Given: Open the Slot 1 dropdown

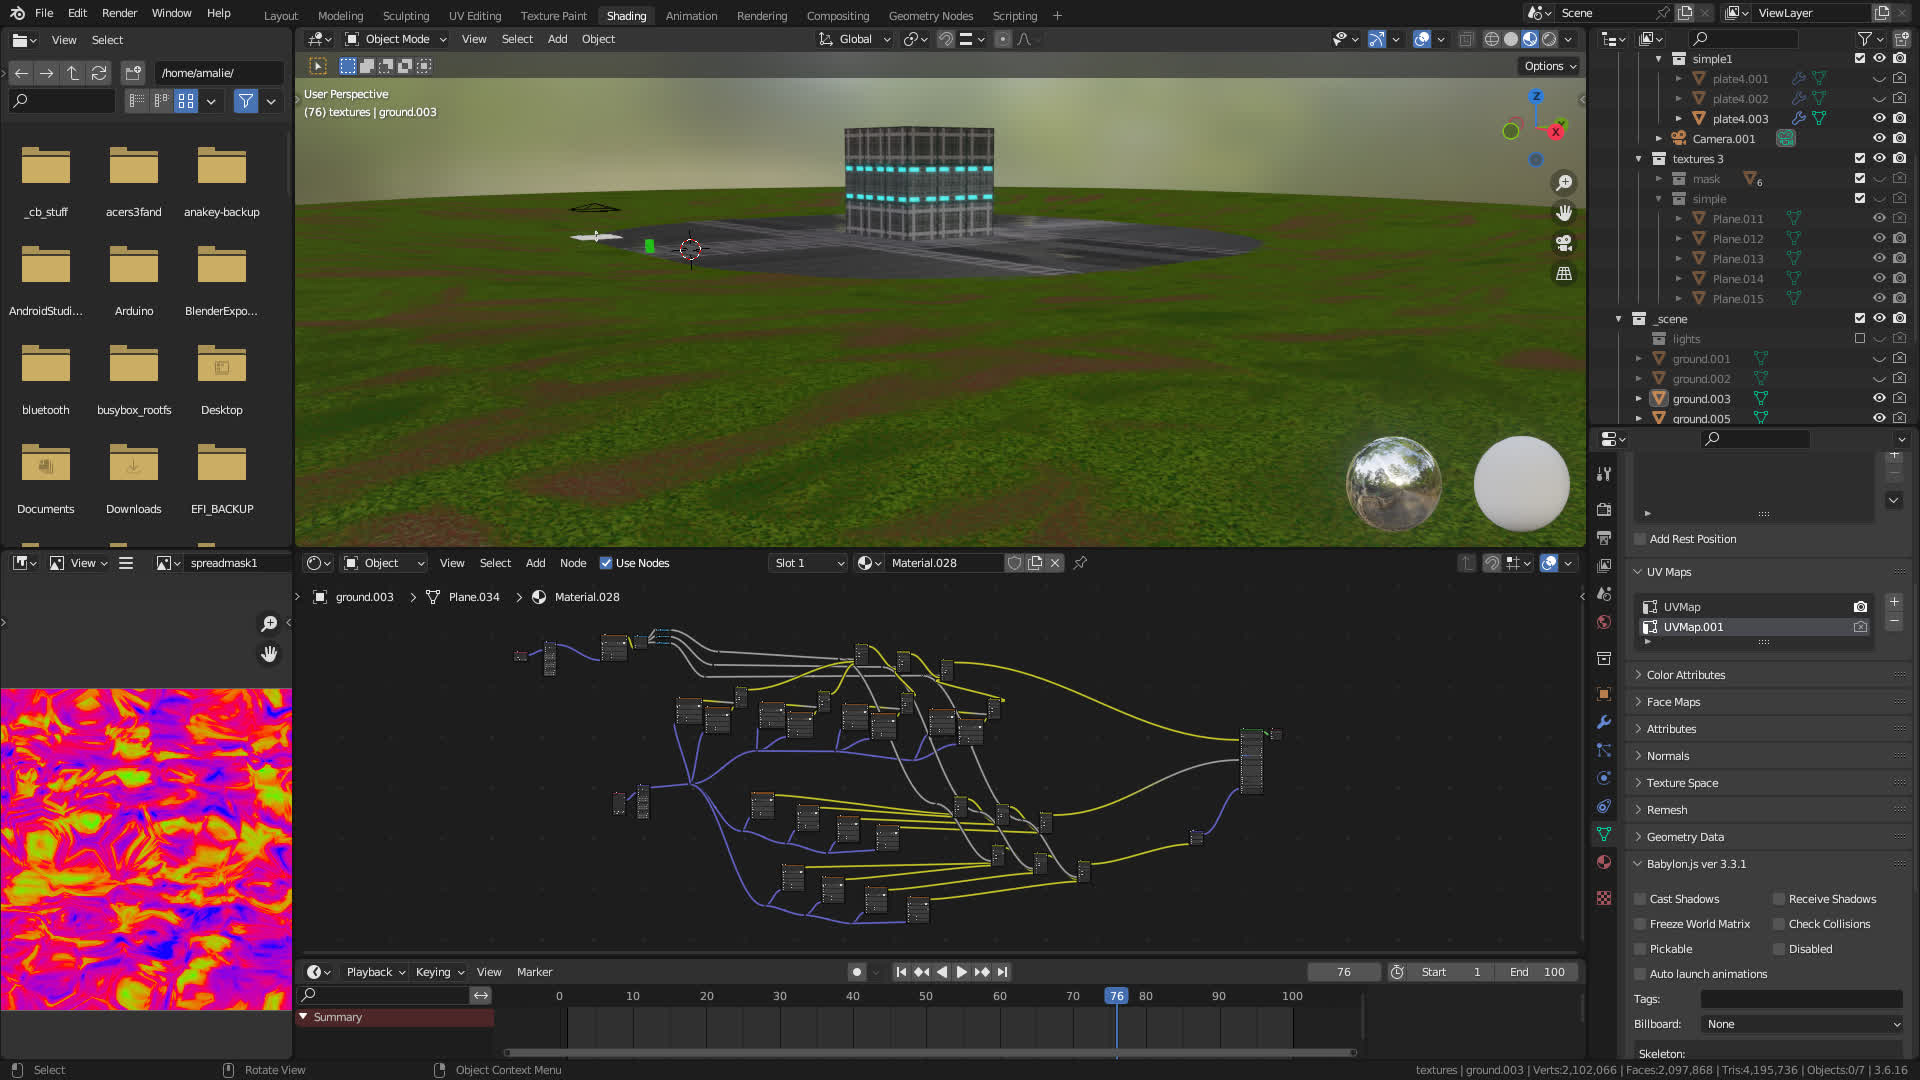Looking at the screenshot, I should coord(808,563).
